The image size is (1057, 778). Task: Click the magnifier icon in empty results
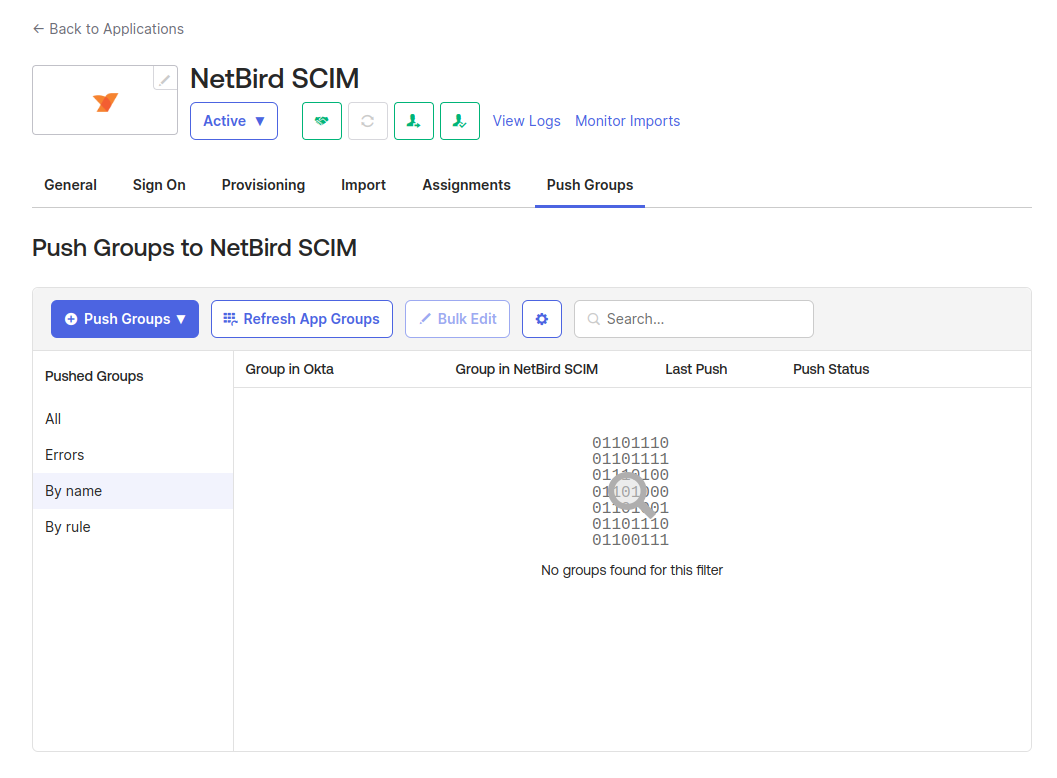(630, 494)
